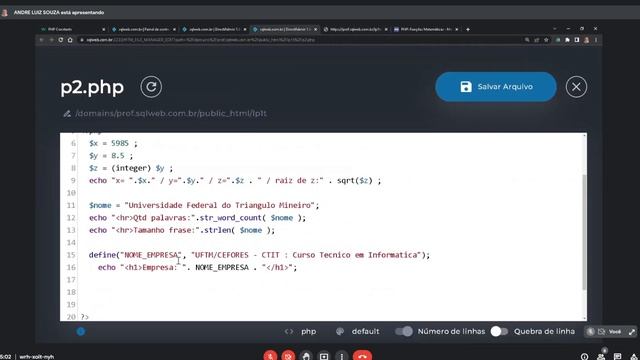This screenshot has width=640, height=360.
Task: Click the zoom magnifier in address bar
Action: pos(527,40)
